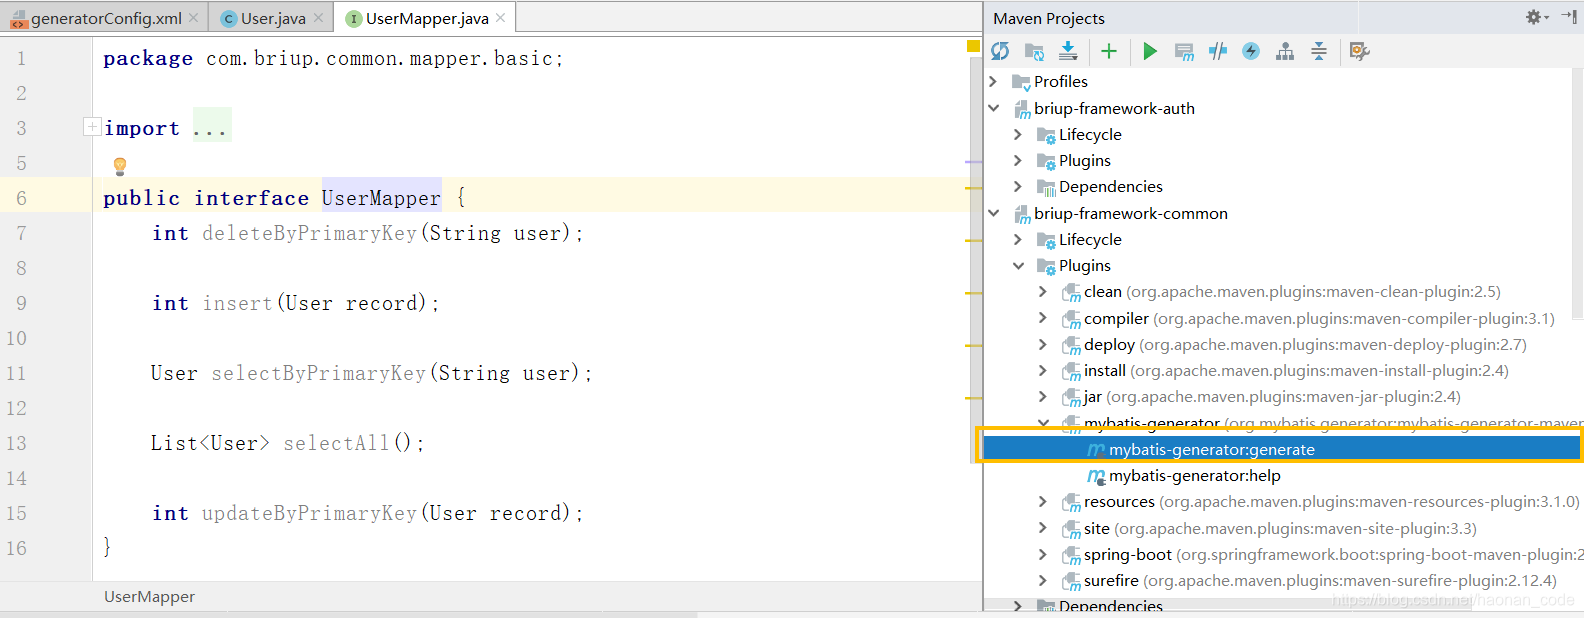Switch to User.java tab
Image resolution: width=1584 pixels, height=618 pixels.
[273, 18]
